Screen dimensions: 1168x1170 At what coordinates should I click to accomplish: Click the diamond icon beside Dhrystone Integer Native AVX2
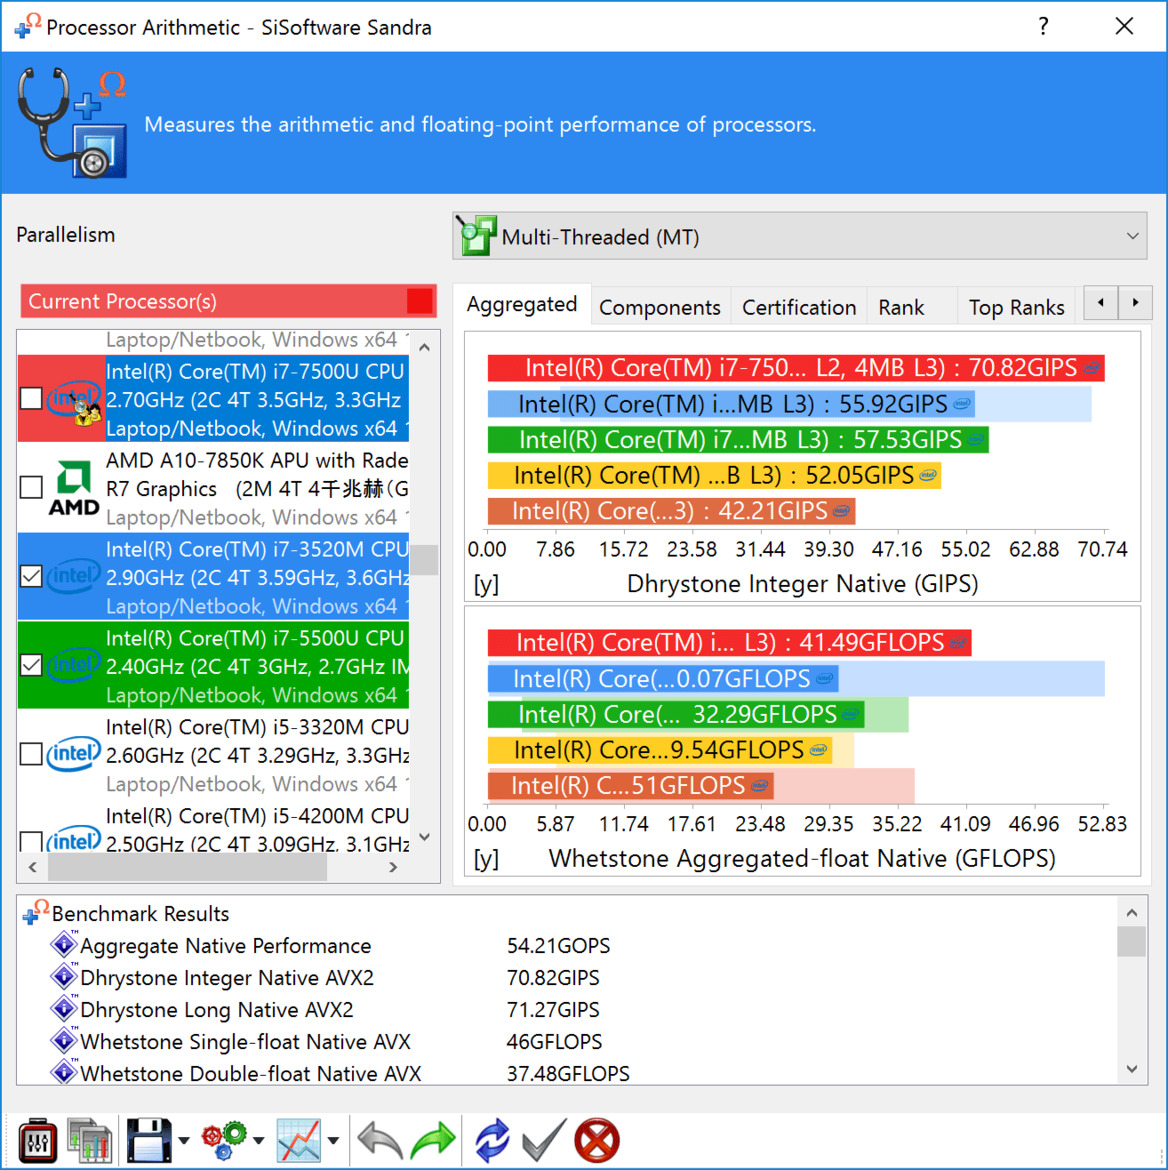64,977
